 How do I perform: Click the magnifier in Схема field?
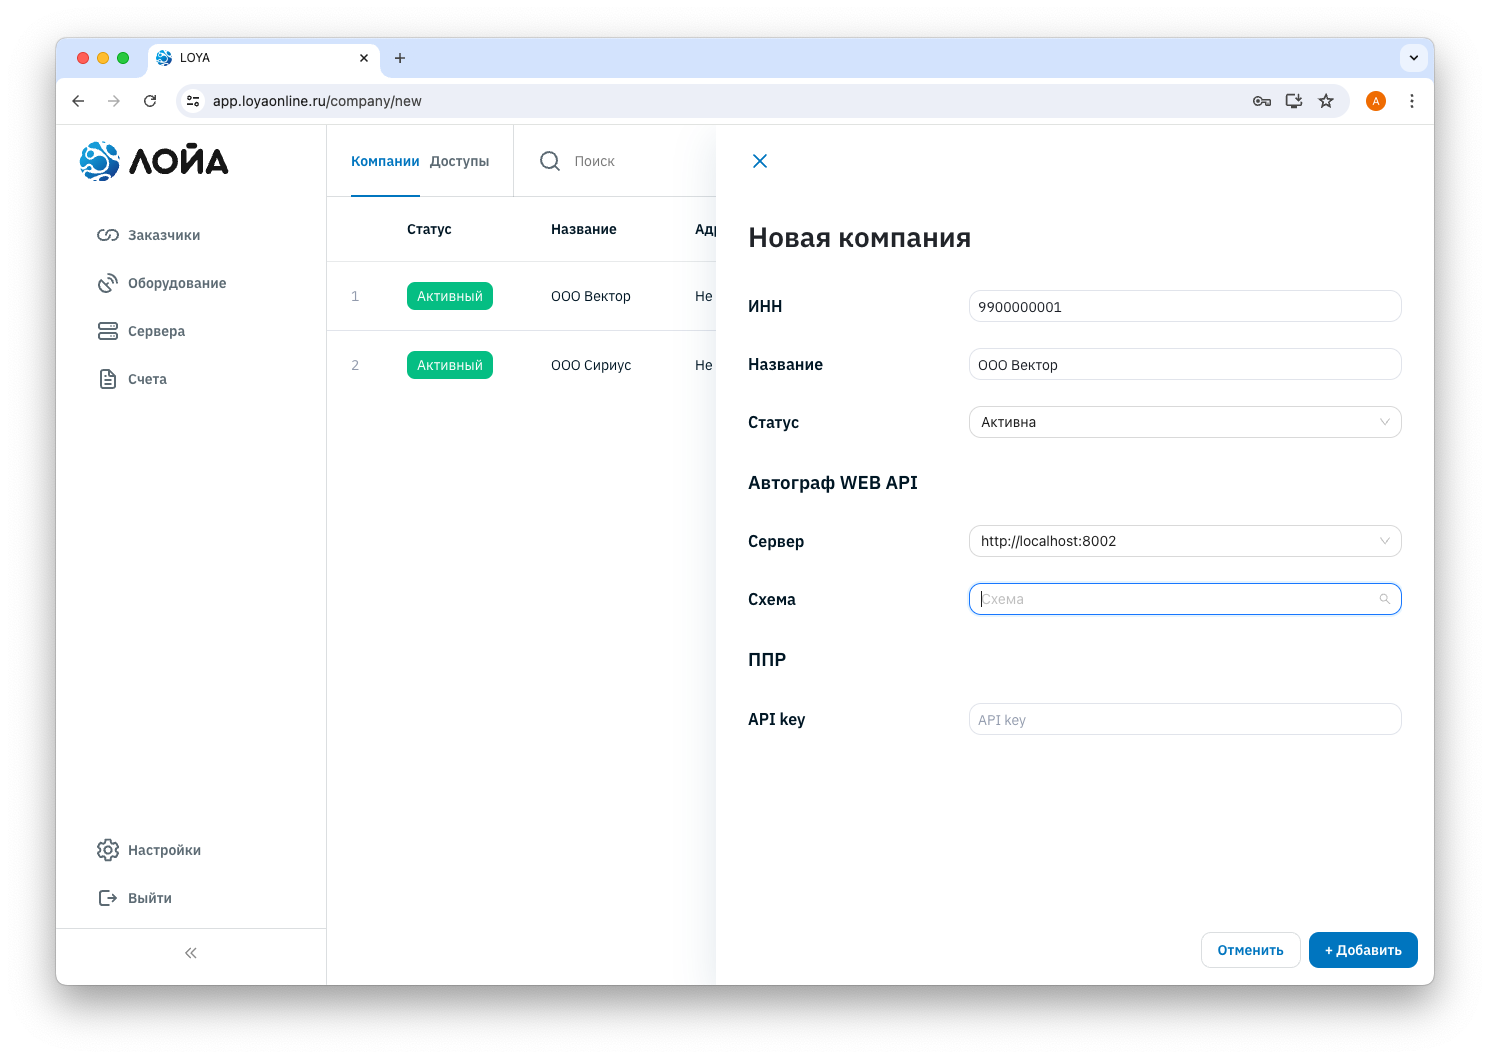click(1385, 599)
